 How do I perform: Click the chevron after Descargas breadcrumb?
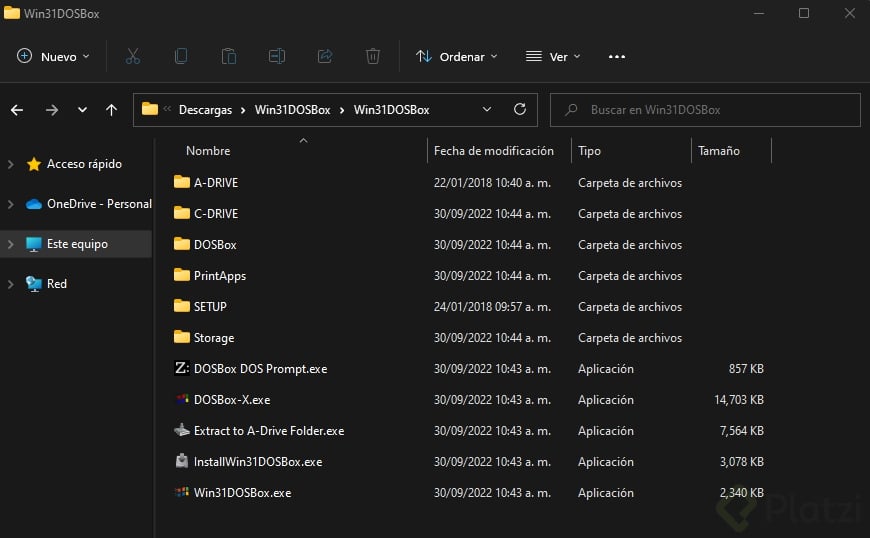click(x=244, y=110)
